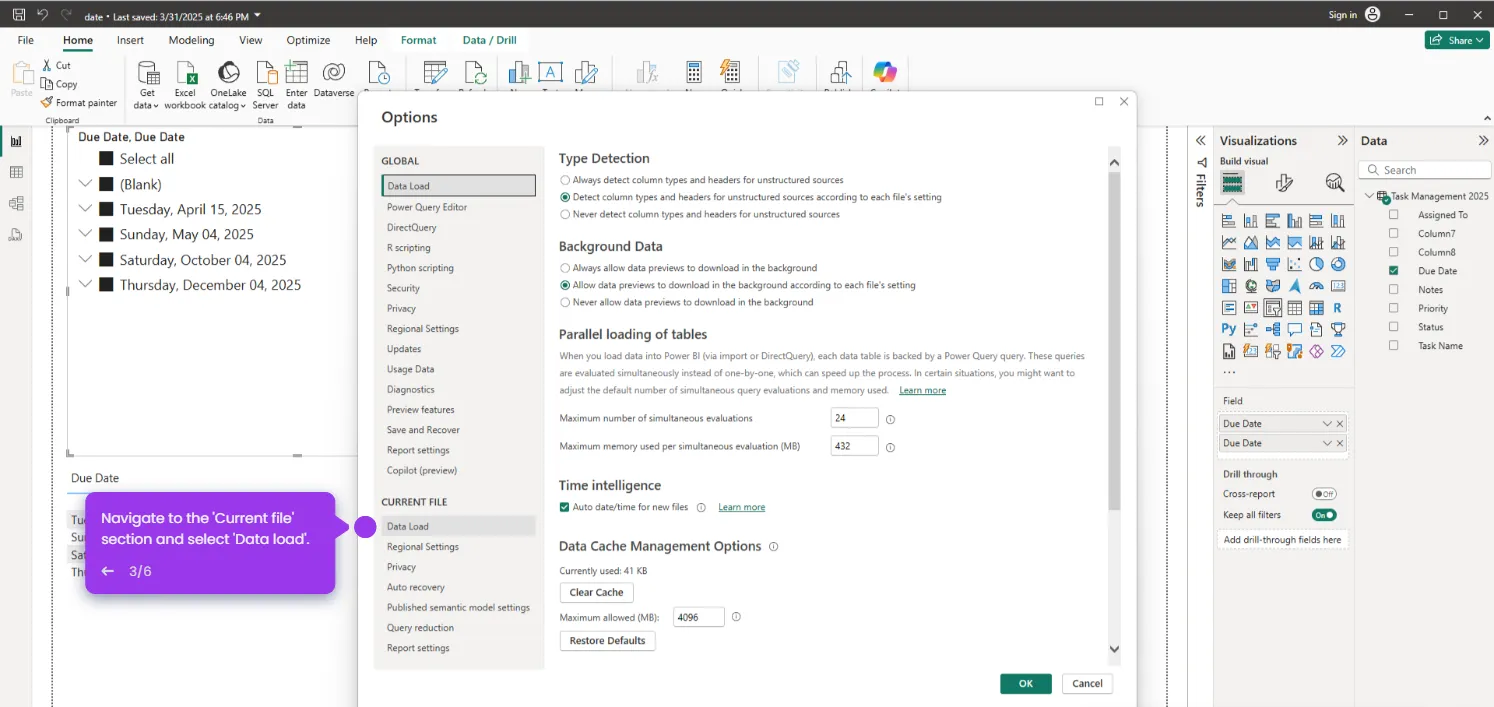Choose the Line chart visual icon
The height and width of the screenshot is (707, 1494).
tap(1229, 242)
